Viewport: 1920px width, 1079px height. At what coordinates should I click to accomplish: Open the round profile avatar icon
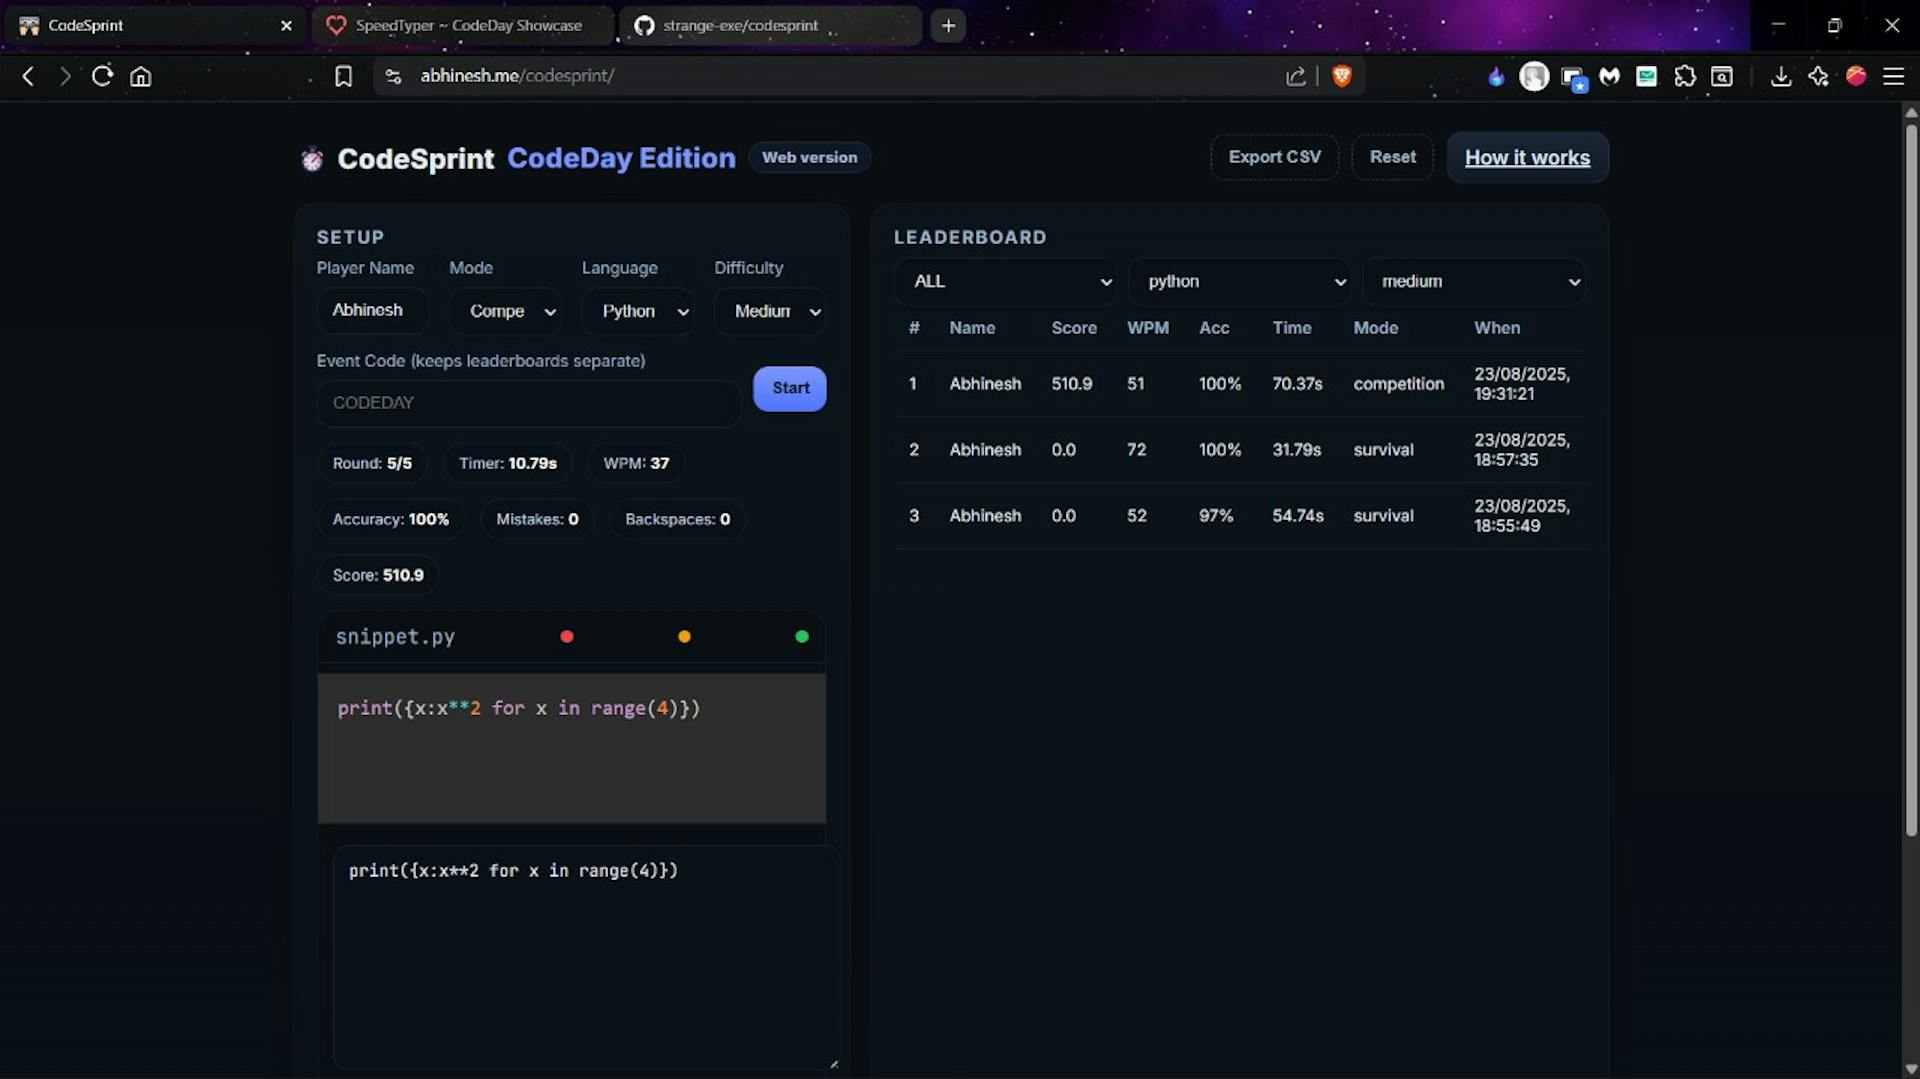pyautogui.click(x=1534, y=76)
